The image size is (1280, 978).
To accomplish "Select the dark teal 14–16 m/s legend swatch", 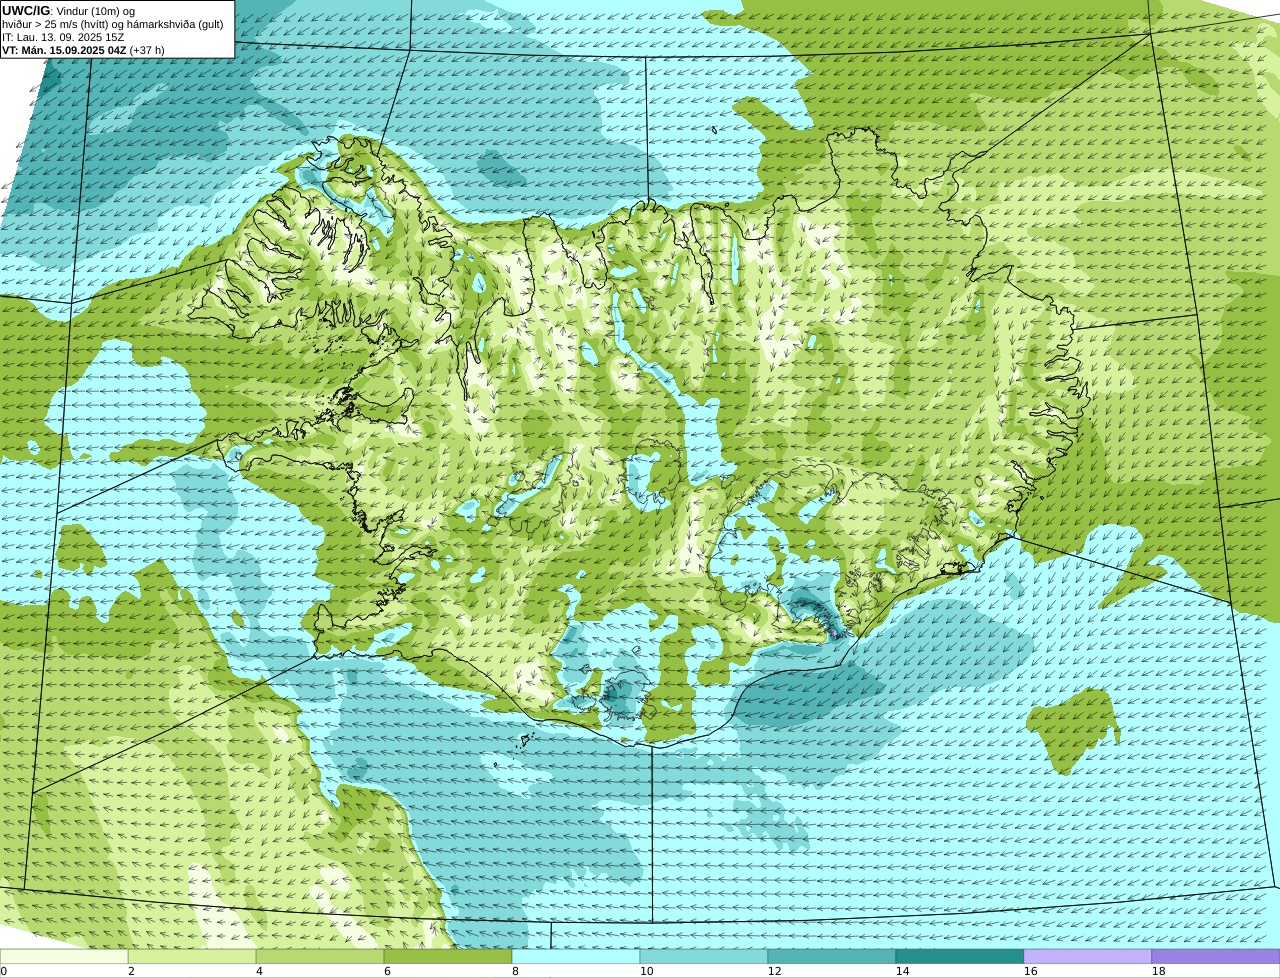I will click(960, 956).
